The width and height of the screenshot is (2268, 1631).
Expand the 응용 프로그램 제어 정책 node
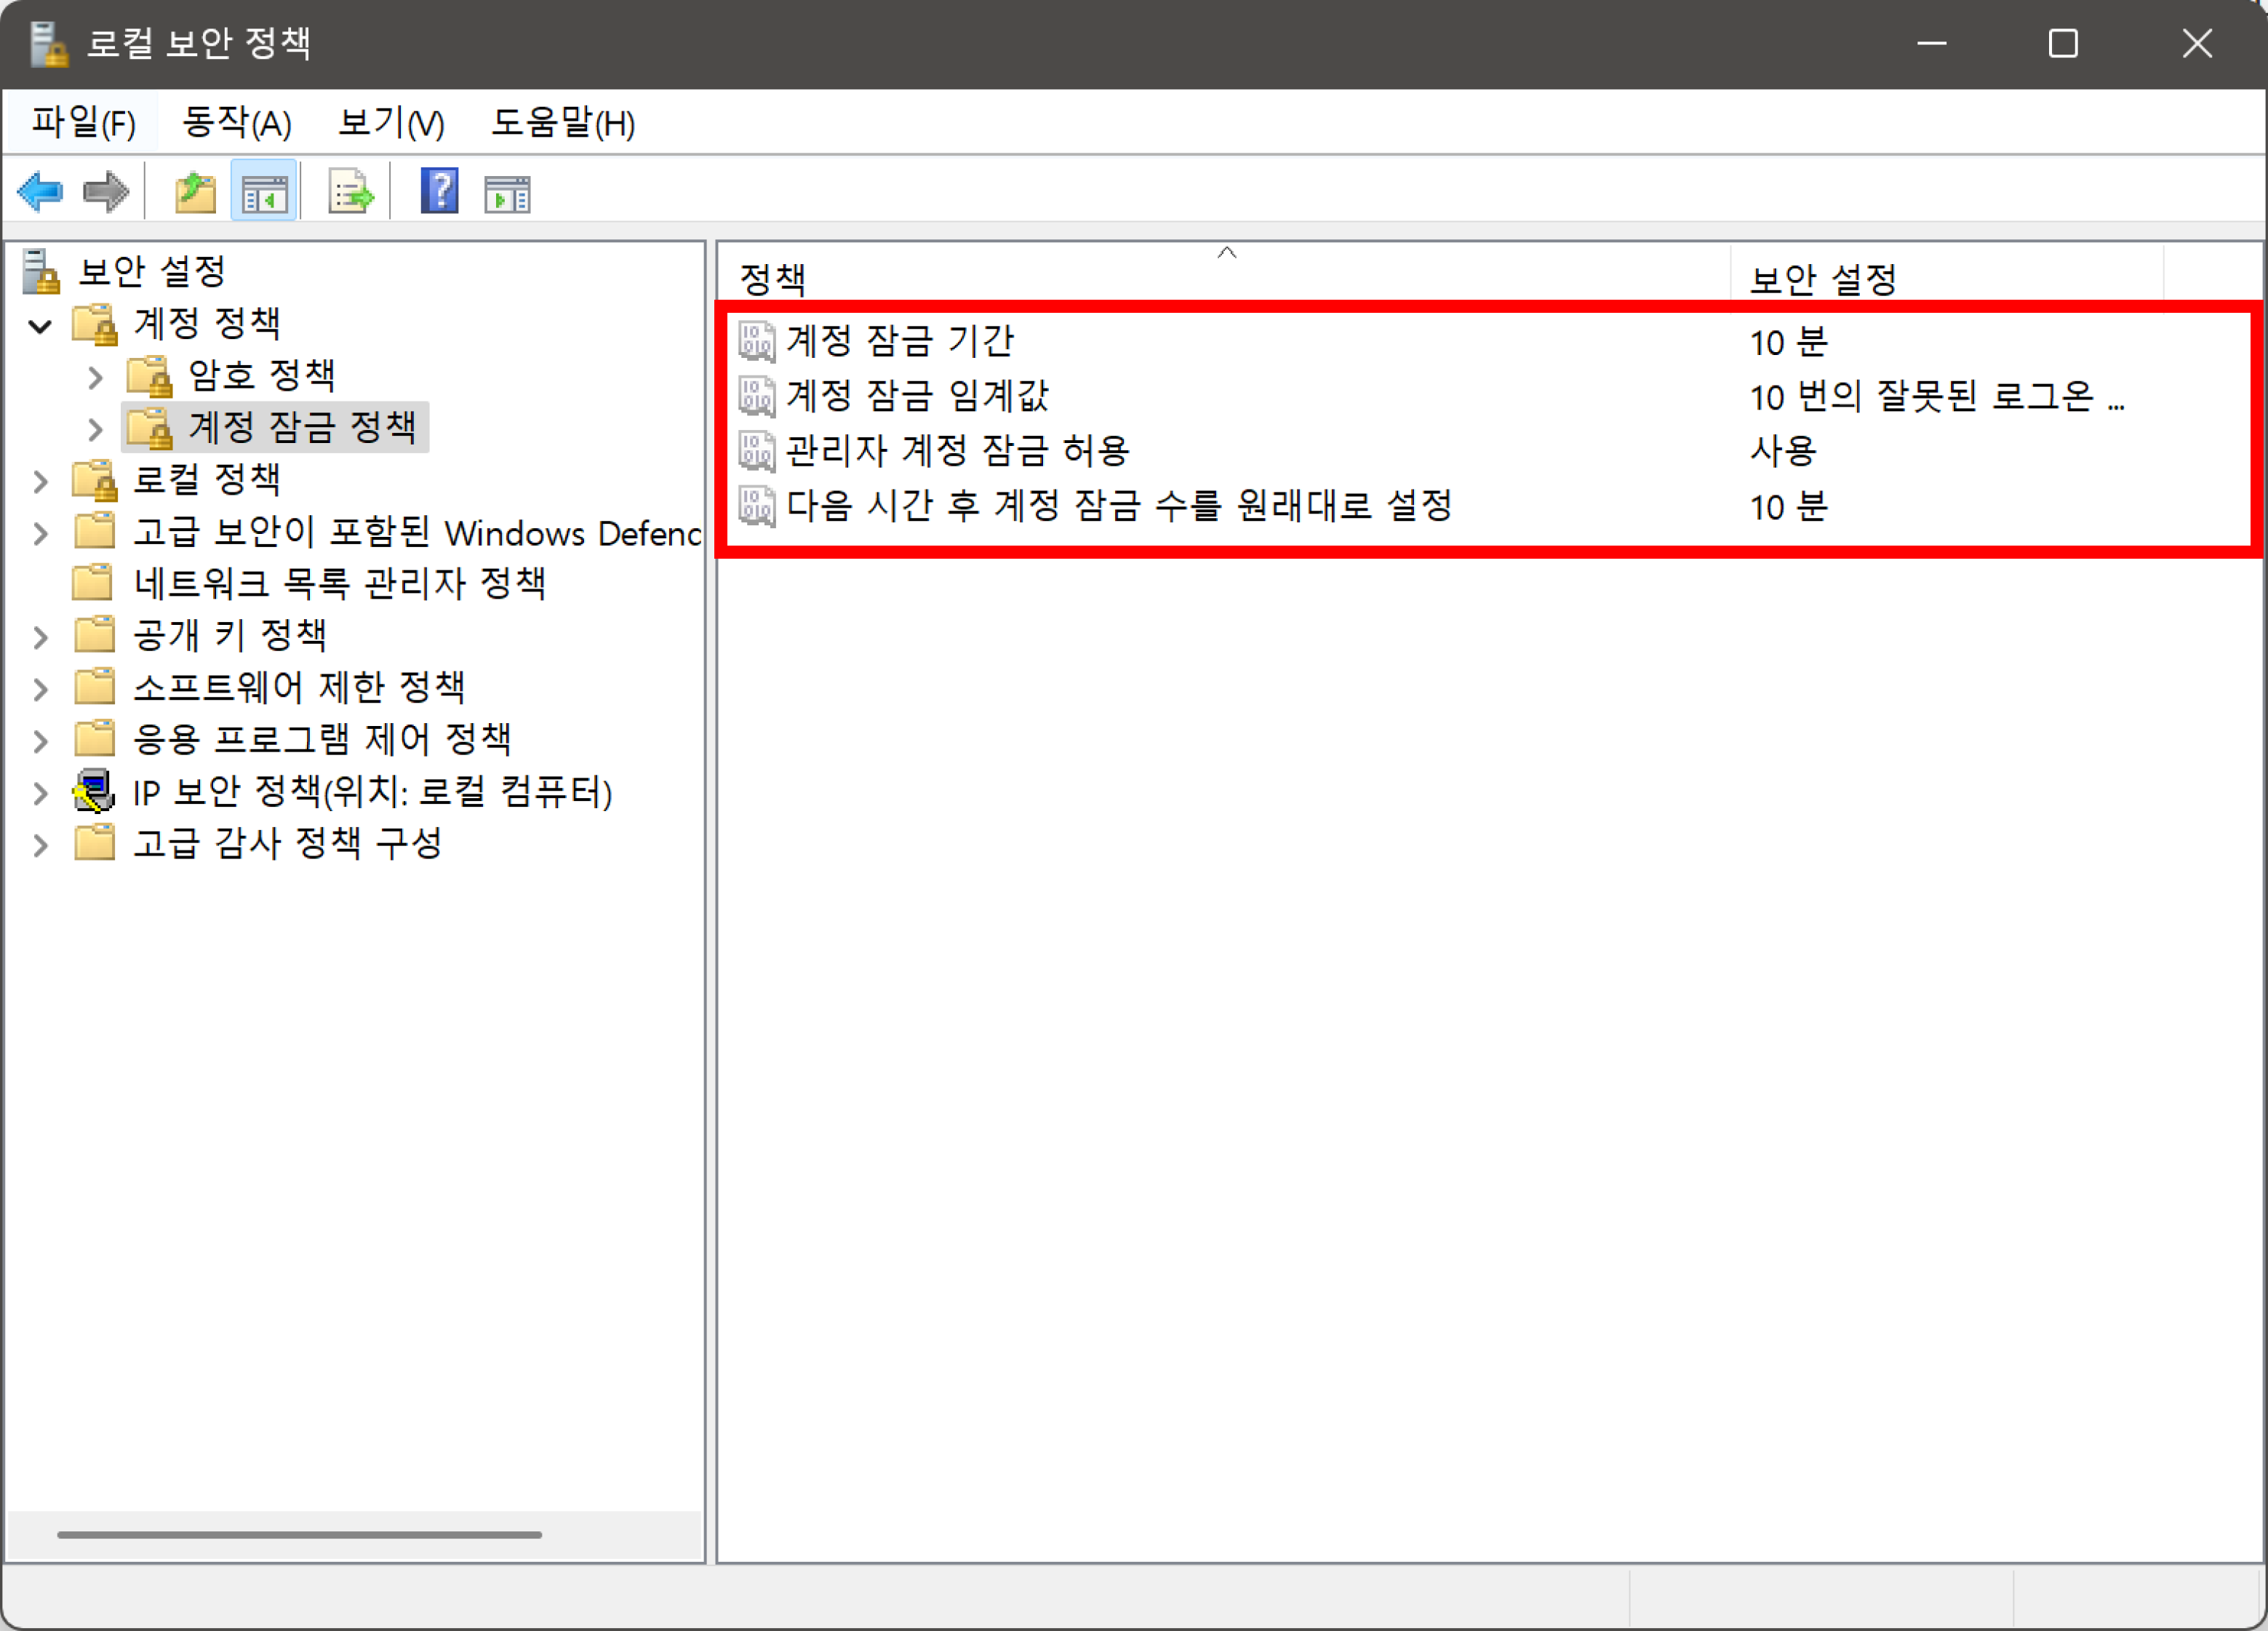(x=40, y=742)
